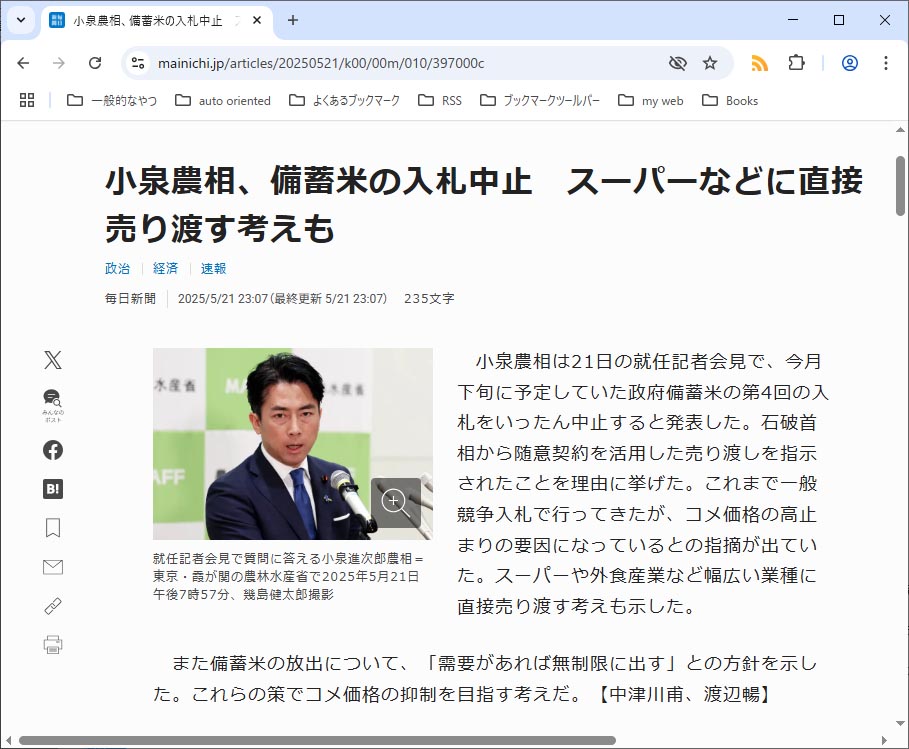Go forward to next page
Viewport: 909px width, 749px height.
[59, 63]
